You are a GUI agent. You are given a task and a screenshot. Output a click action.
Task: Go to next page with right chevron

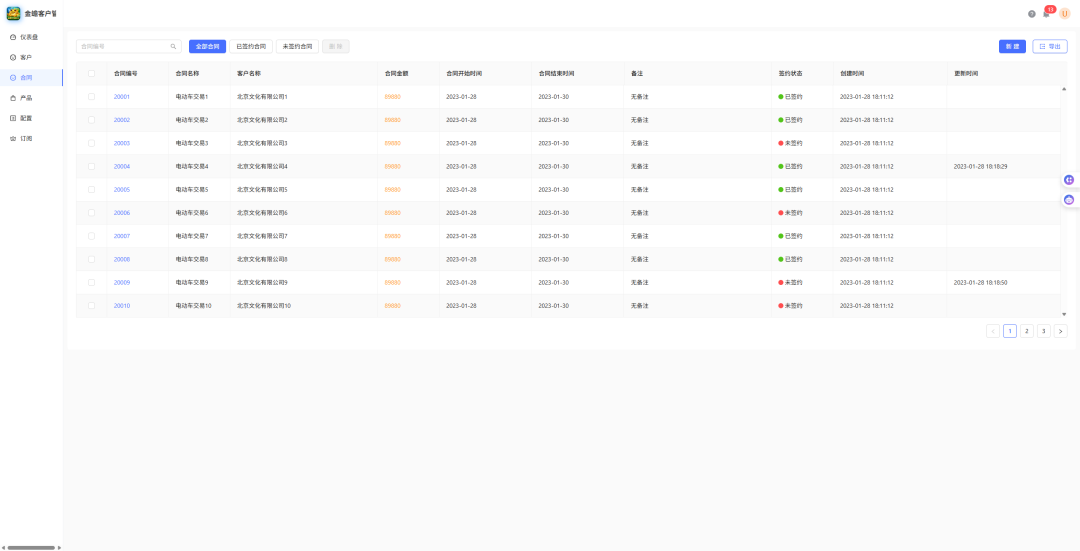click(x=1061, y=331)
